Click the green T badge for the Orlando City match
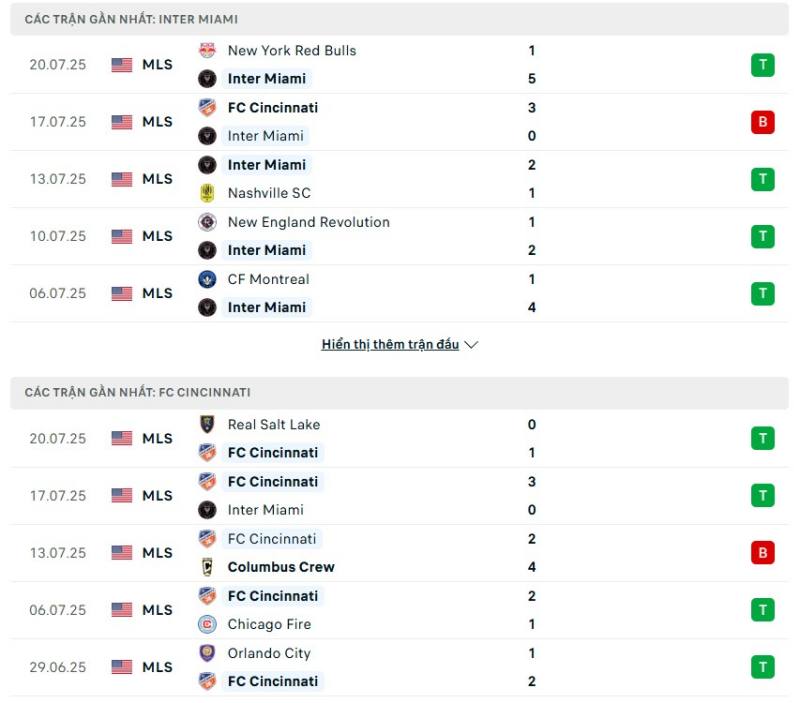The image size is (800, 703). 763,667
